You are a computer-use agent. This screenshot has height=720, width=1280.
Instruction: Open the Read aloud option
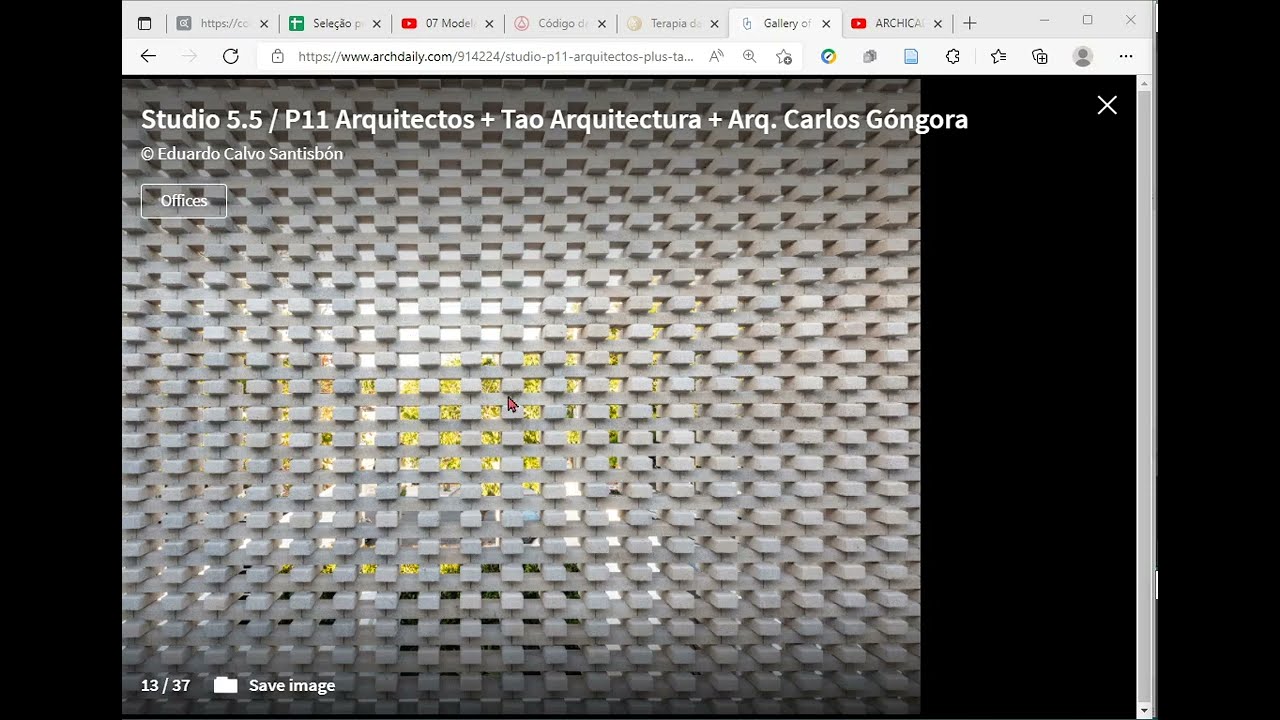pyautogui.click(x=716, y=57)
